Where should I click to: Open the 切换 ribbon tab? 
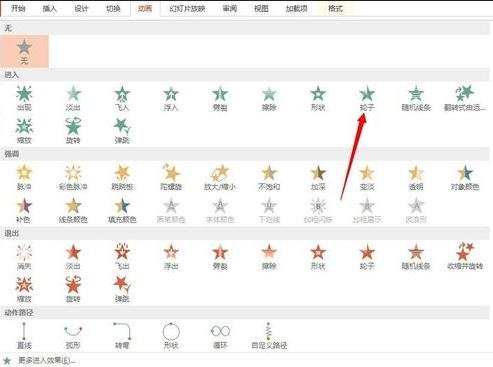113,9
